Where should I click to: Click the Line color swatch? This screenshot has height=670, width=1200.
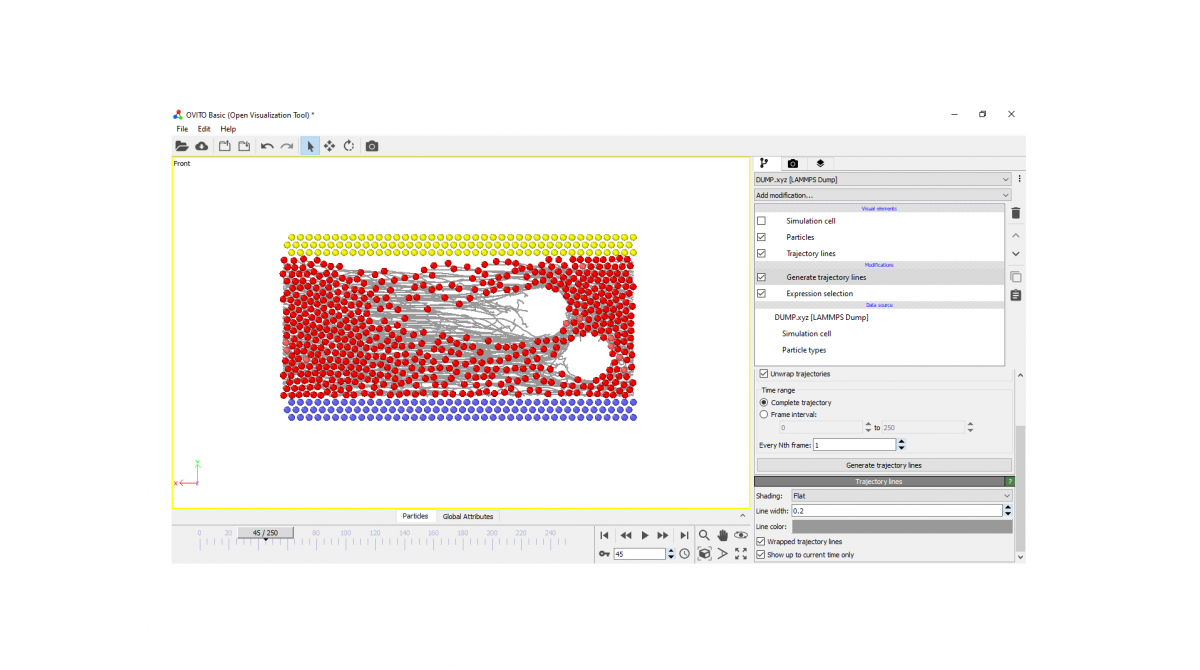900,527
